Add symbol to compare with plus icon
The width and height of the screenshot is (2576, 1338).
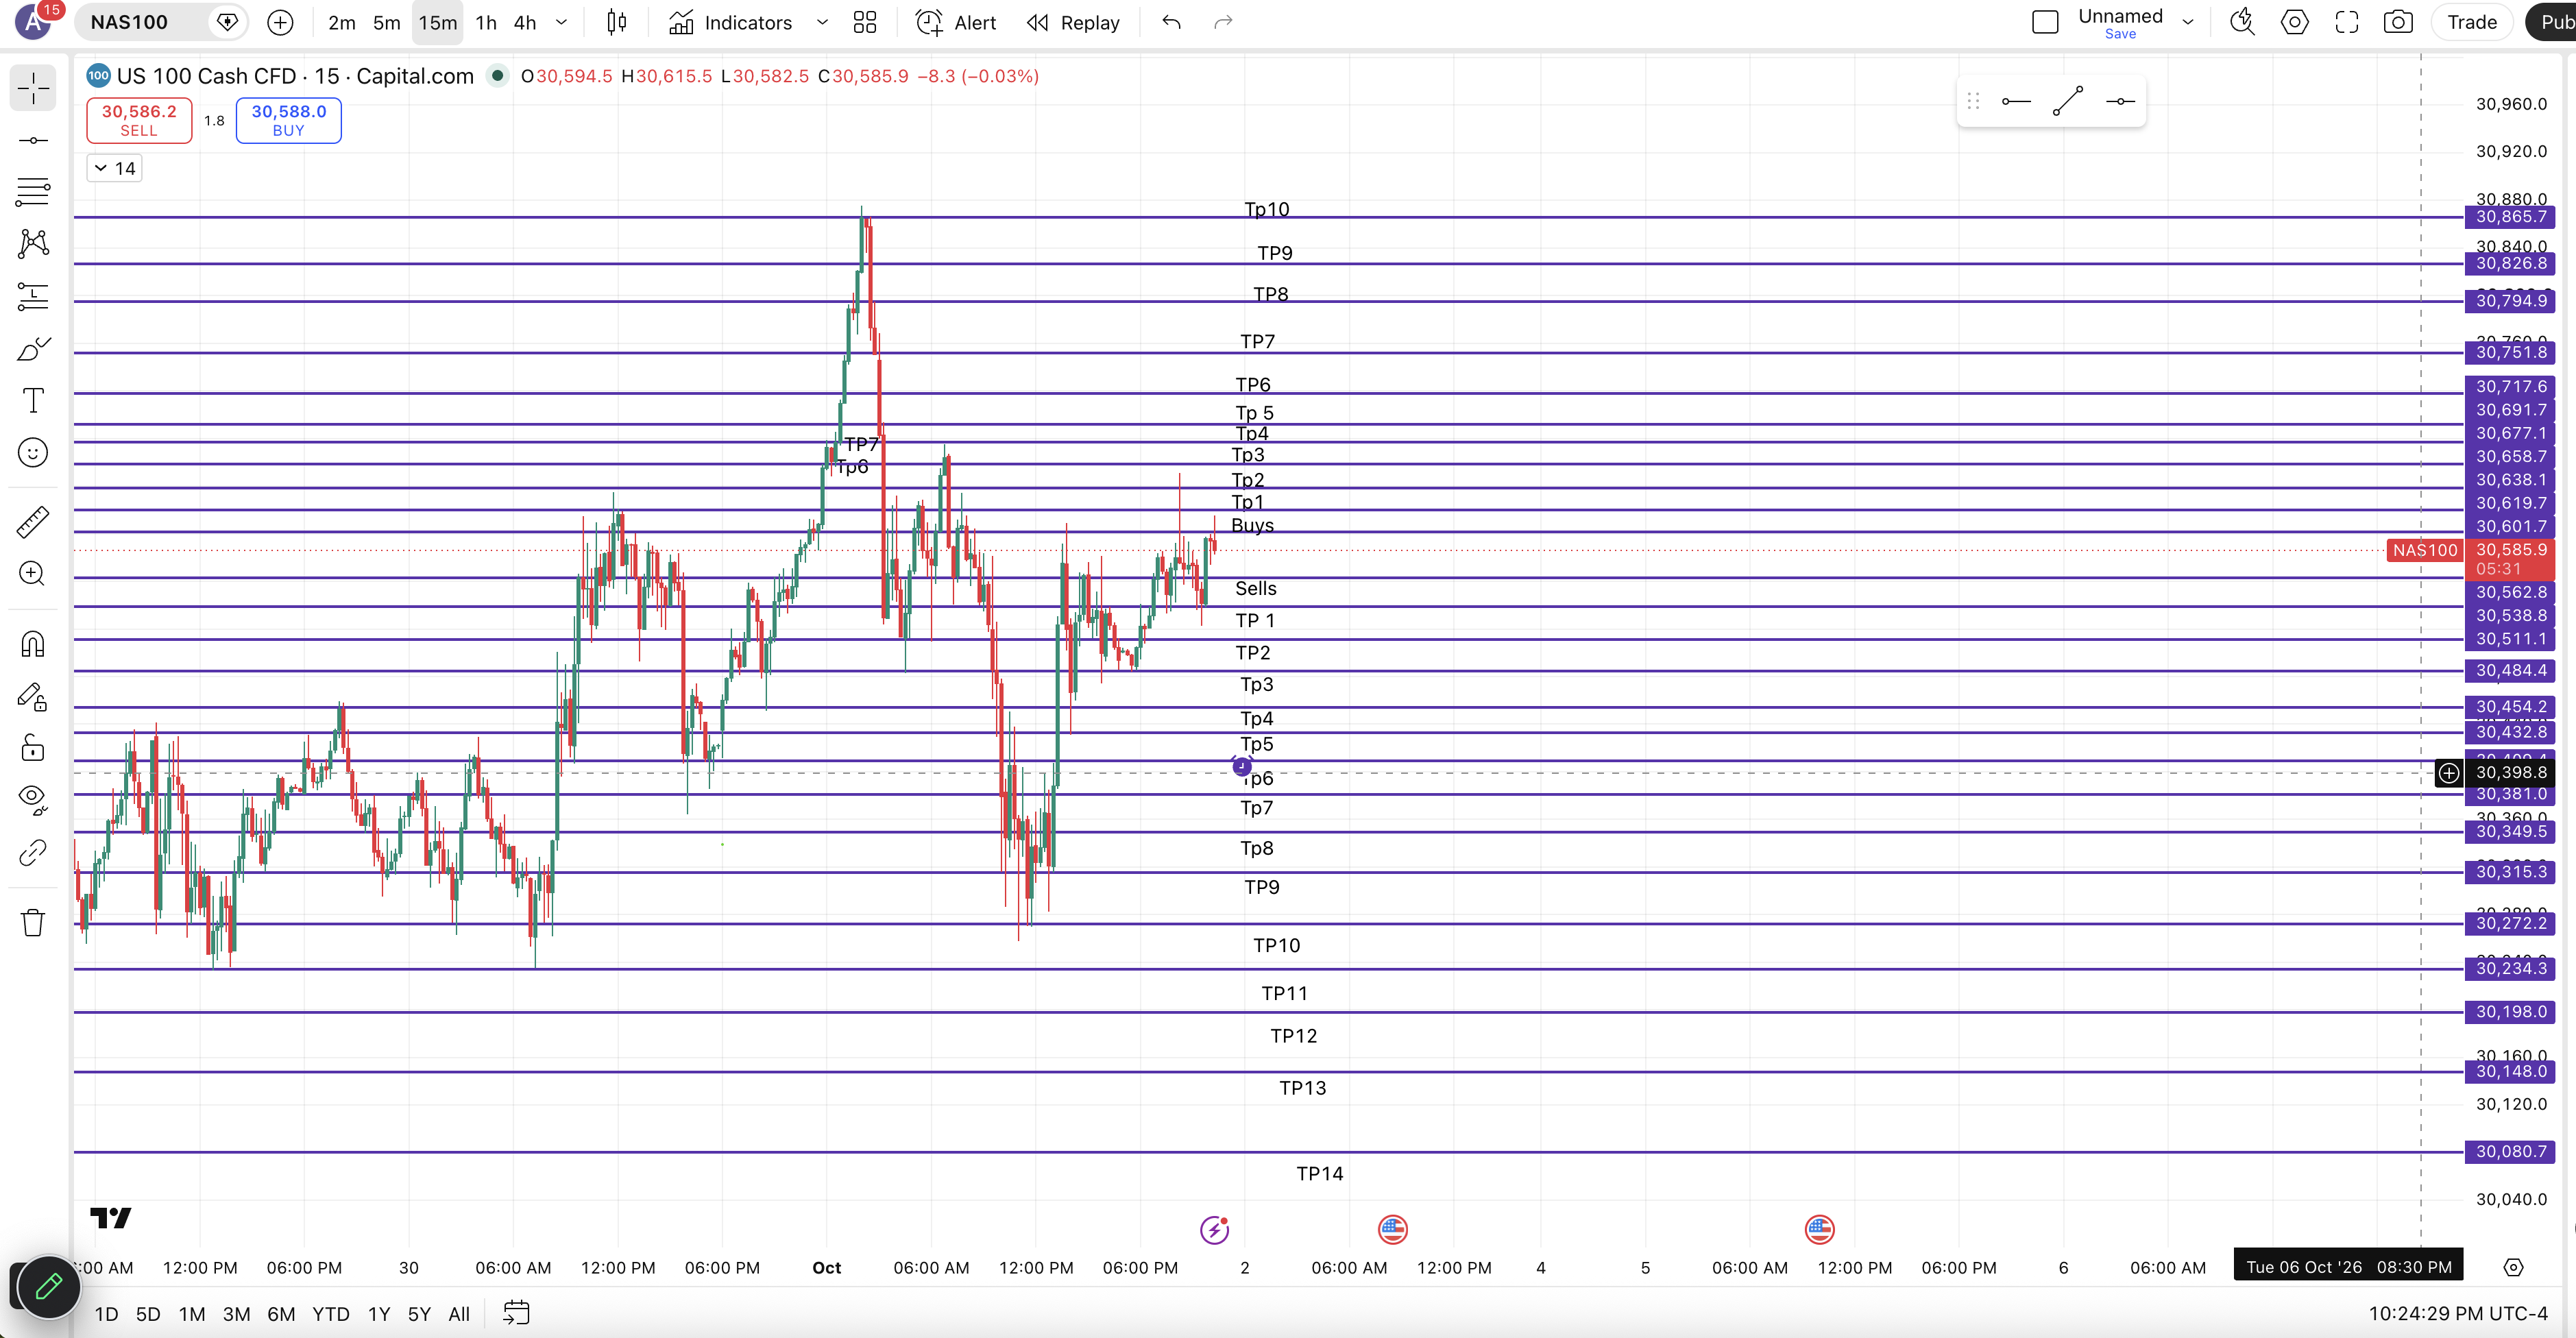coord(281,22)
